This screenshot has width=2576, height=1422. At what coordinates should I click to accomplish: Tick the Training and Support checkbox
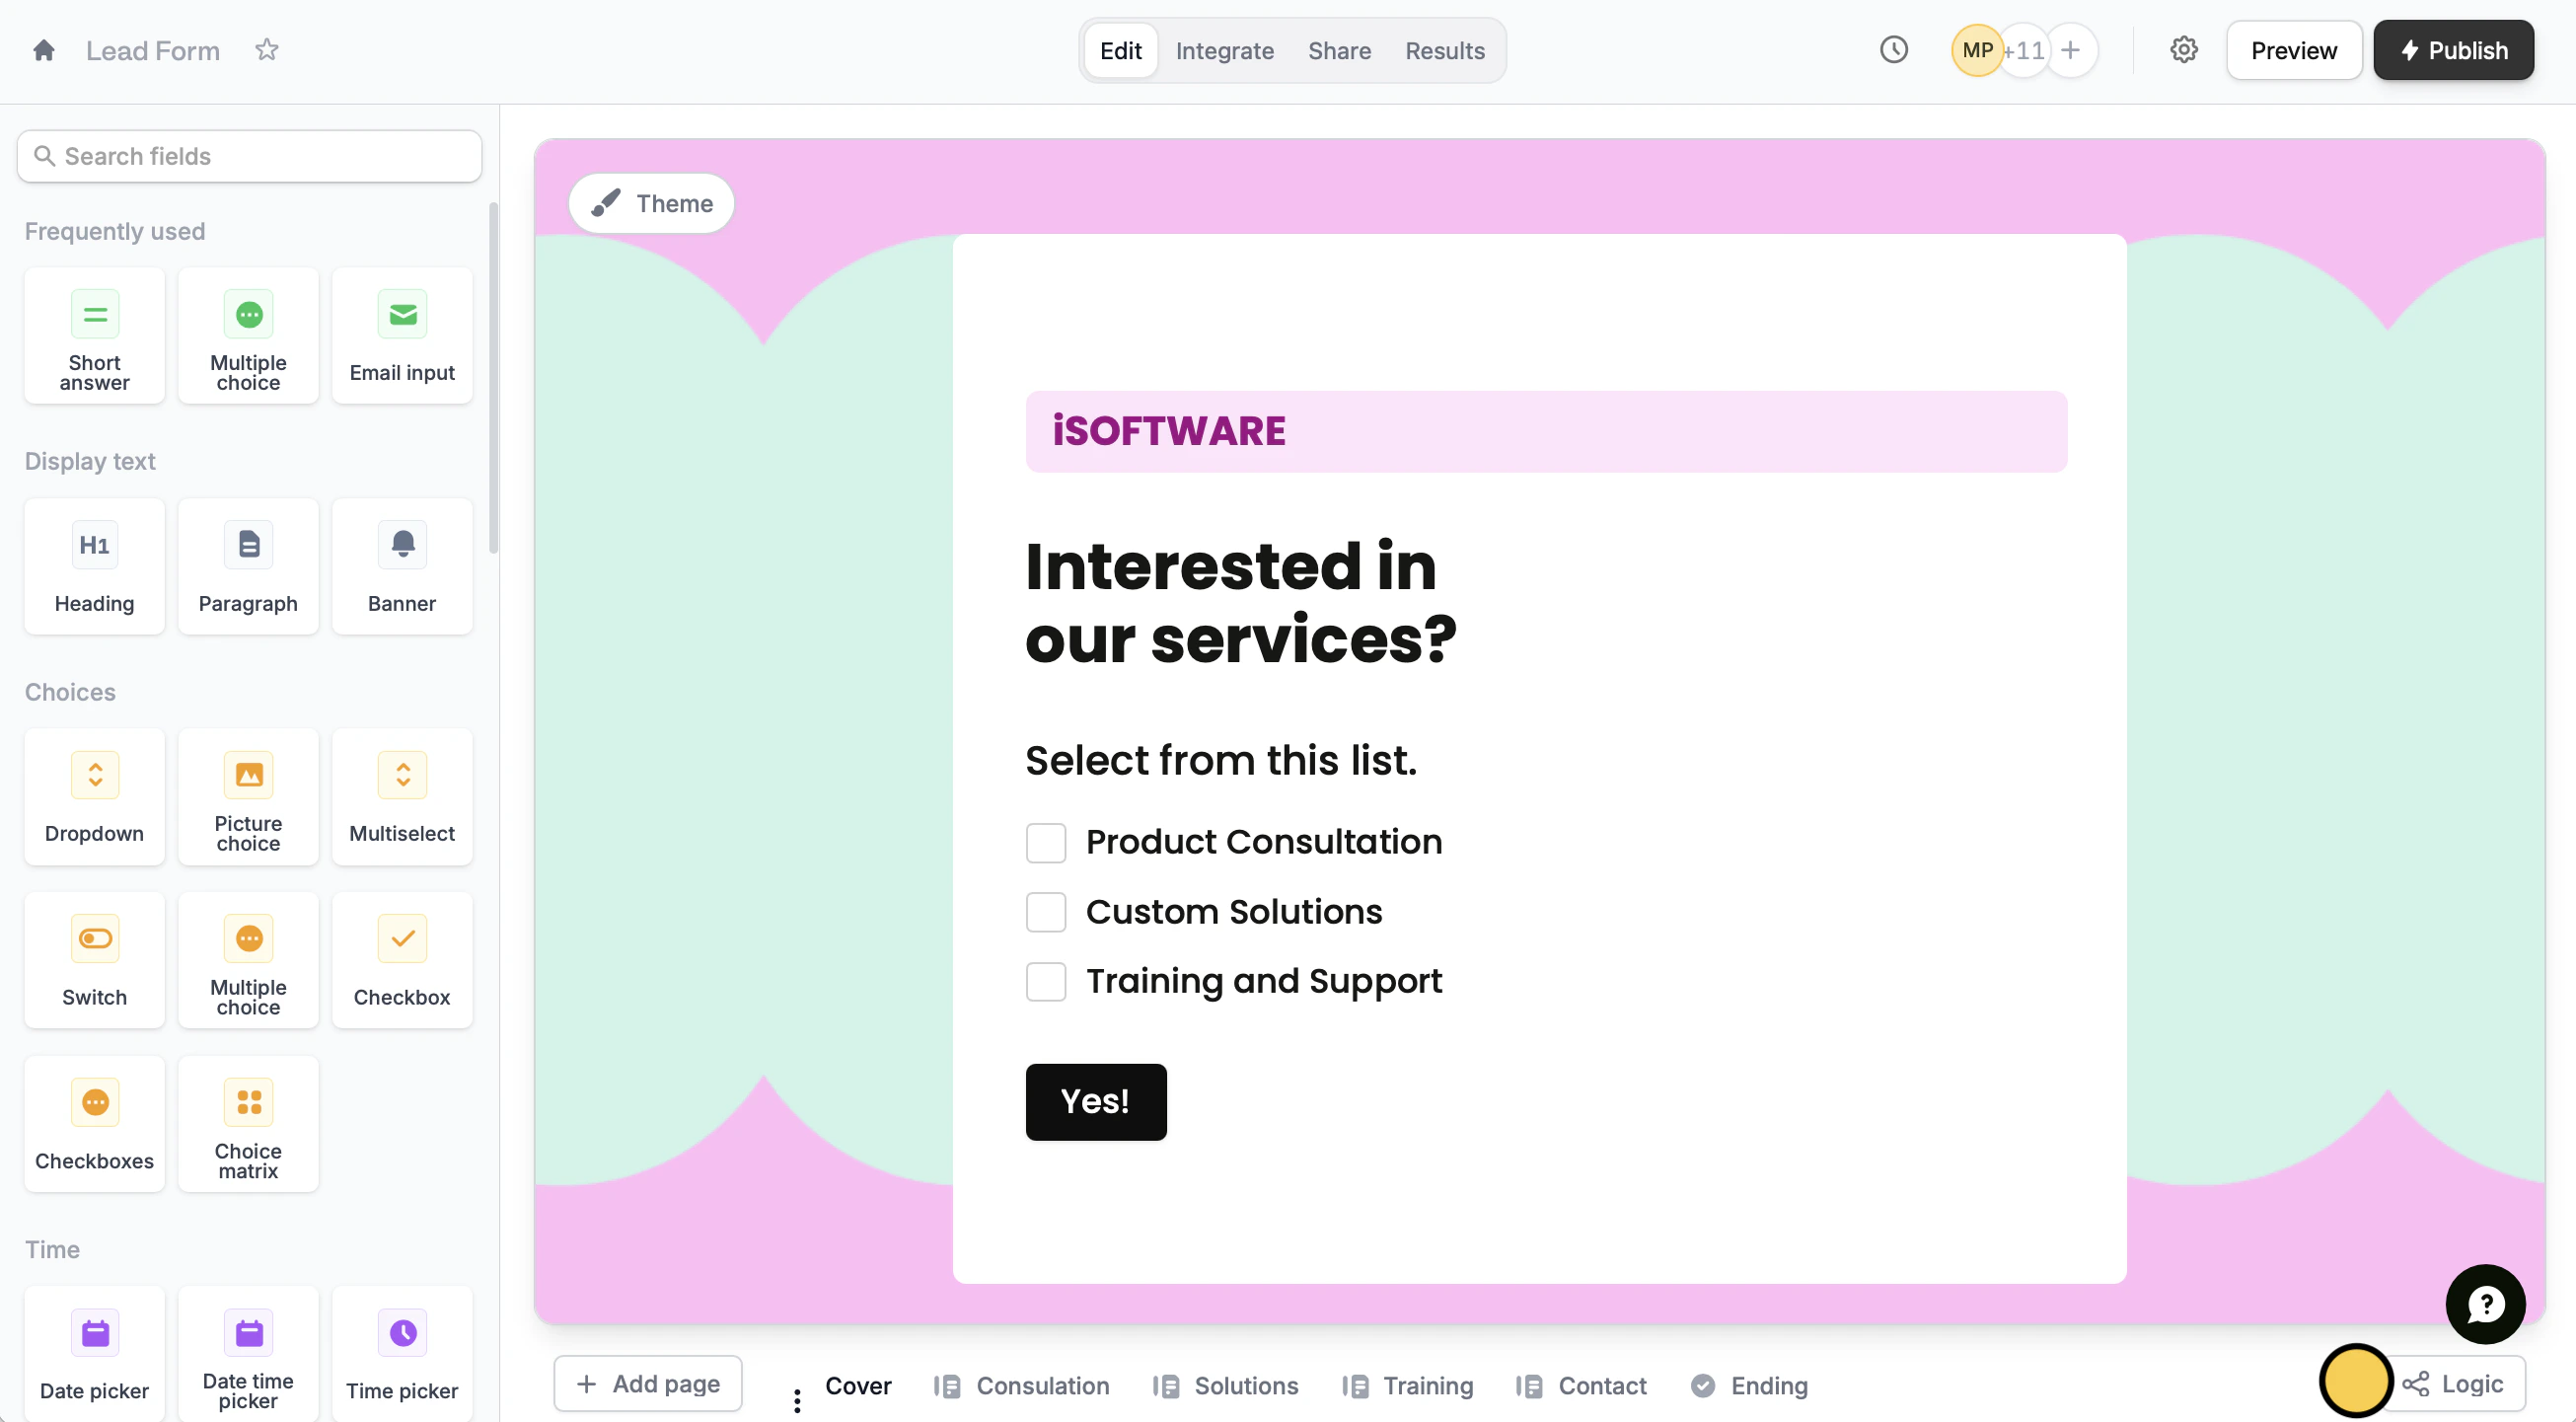coord(1046,982)
